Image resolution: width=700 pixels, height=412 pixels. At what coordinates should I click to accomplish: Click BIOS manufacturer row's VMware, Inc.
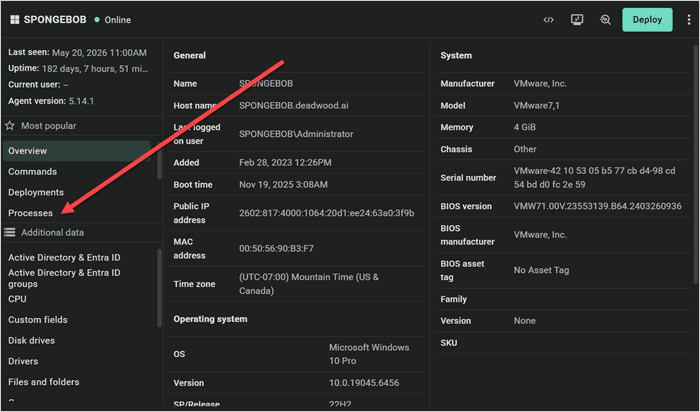click(540, 235)
